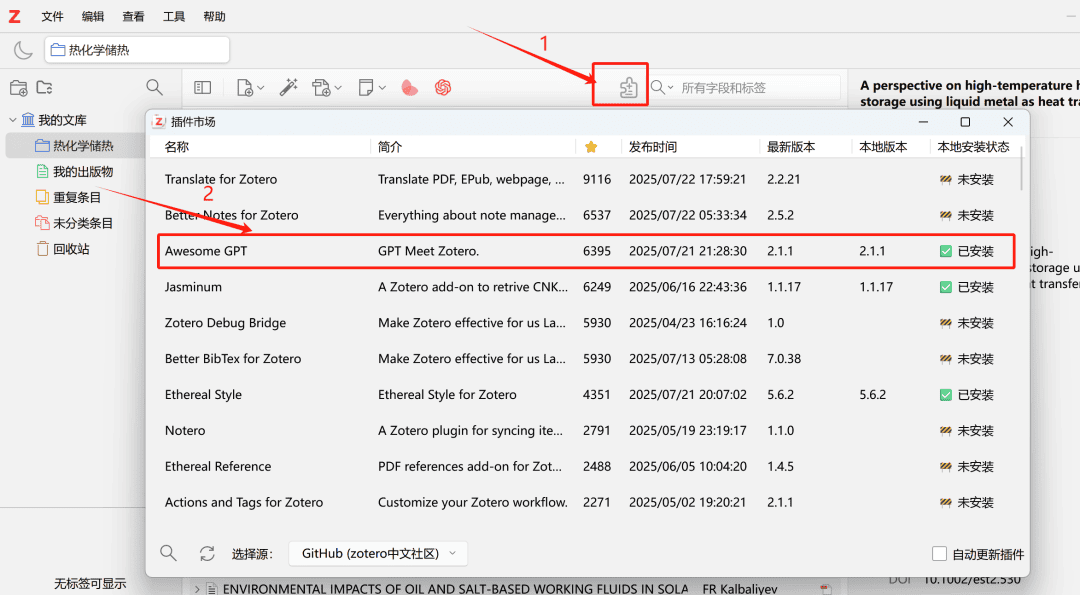The width and height of the screenshot is (1080, 595).
Task: Click the 已安装 status for Jasminum
Action: 966,287
